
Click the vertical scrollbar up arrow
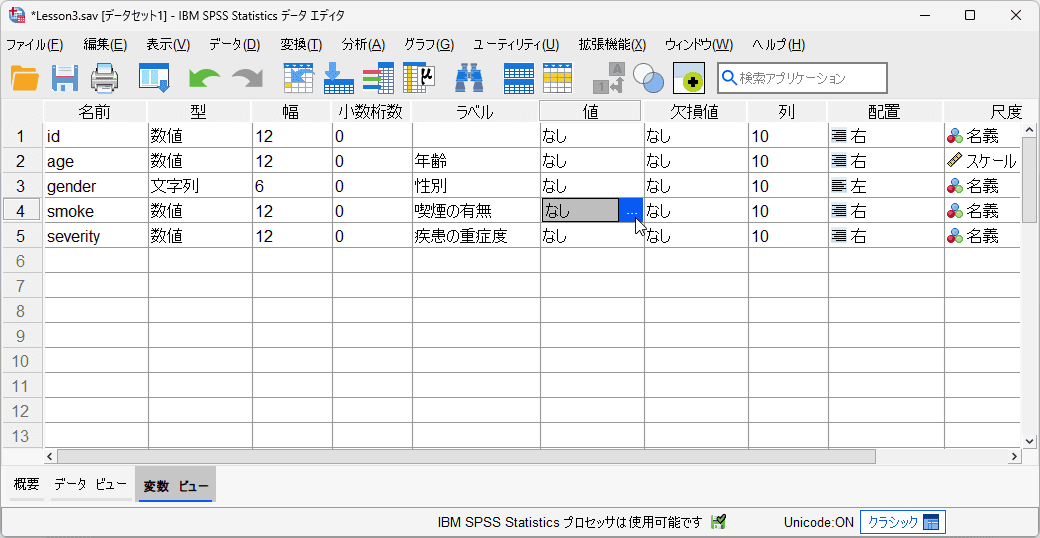point(1029,130)
